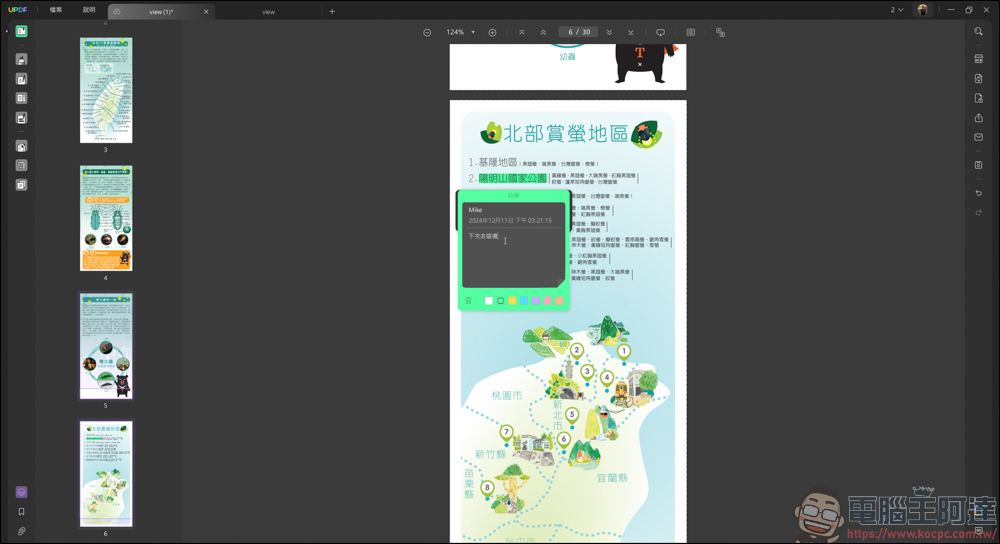Open the last tool icon in upper sidebar group

coord(21,185)
